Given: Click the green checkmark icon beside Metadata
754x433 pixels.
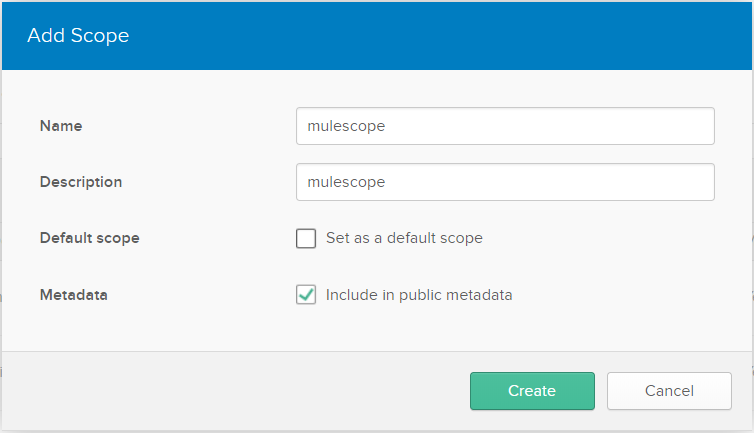Looking at the screenshot, I should coord(306,295).
